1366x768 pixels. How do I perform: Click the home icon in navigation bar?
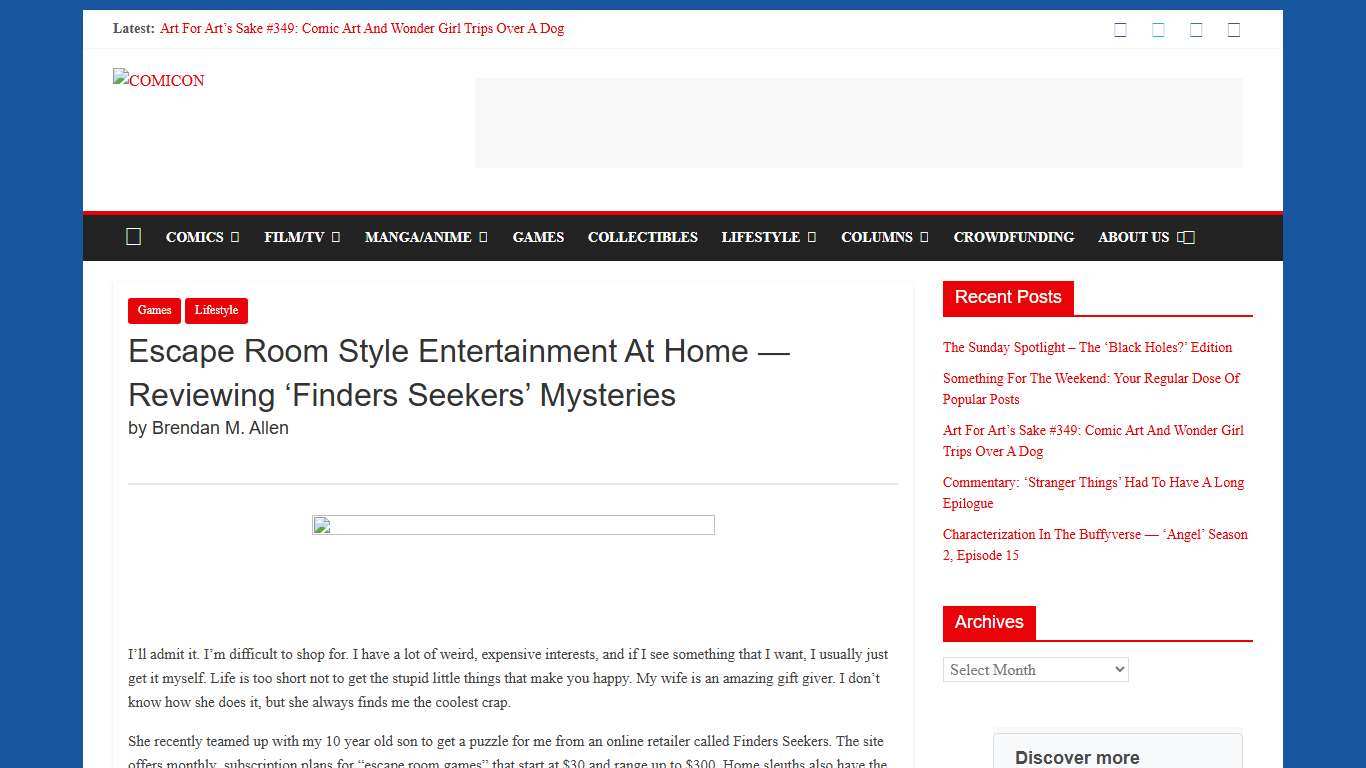click(x=133, y=237)
